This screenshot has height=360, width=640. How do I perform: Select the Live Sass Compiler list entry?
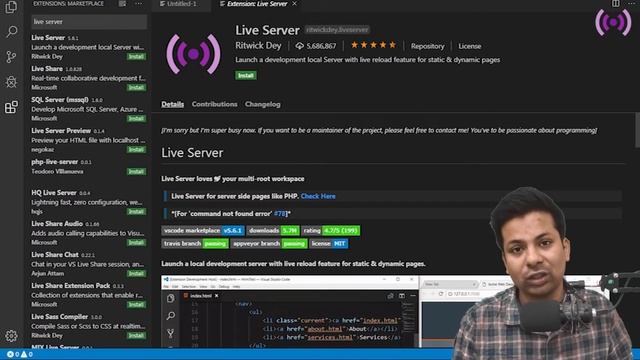point(88,326)
